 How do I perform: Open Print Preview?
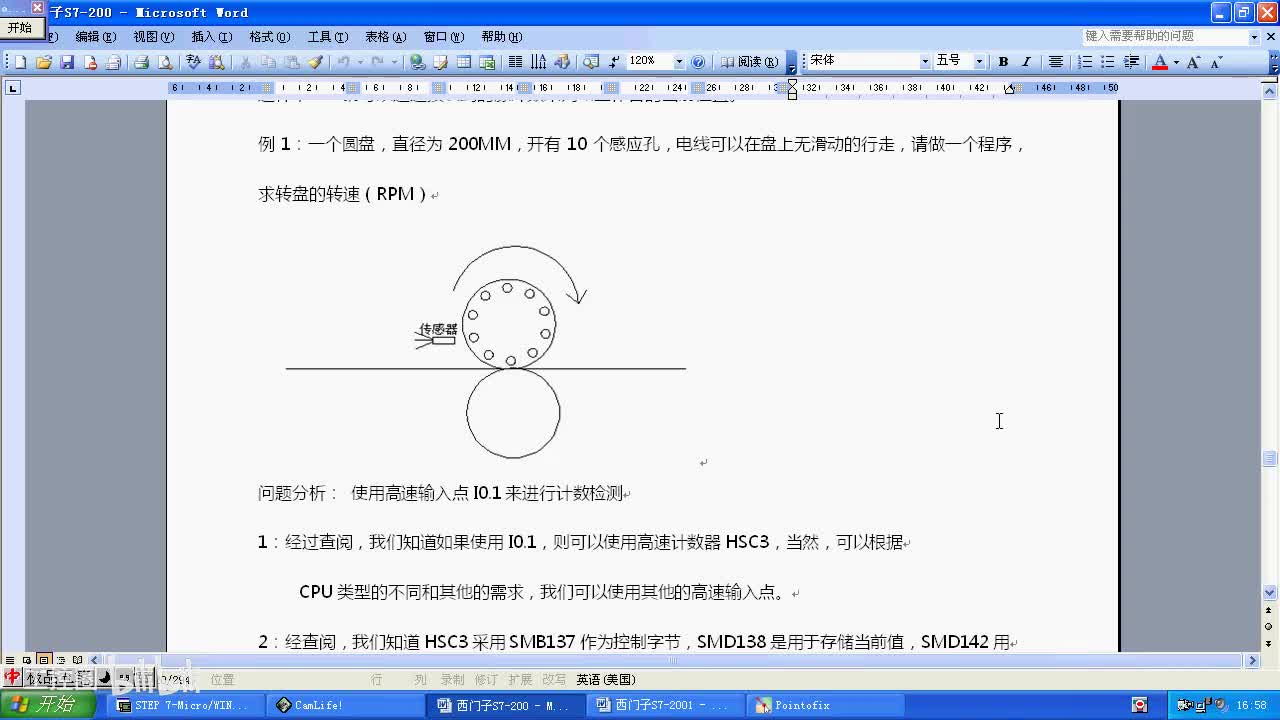click(x=165, y=62)
